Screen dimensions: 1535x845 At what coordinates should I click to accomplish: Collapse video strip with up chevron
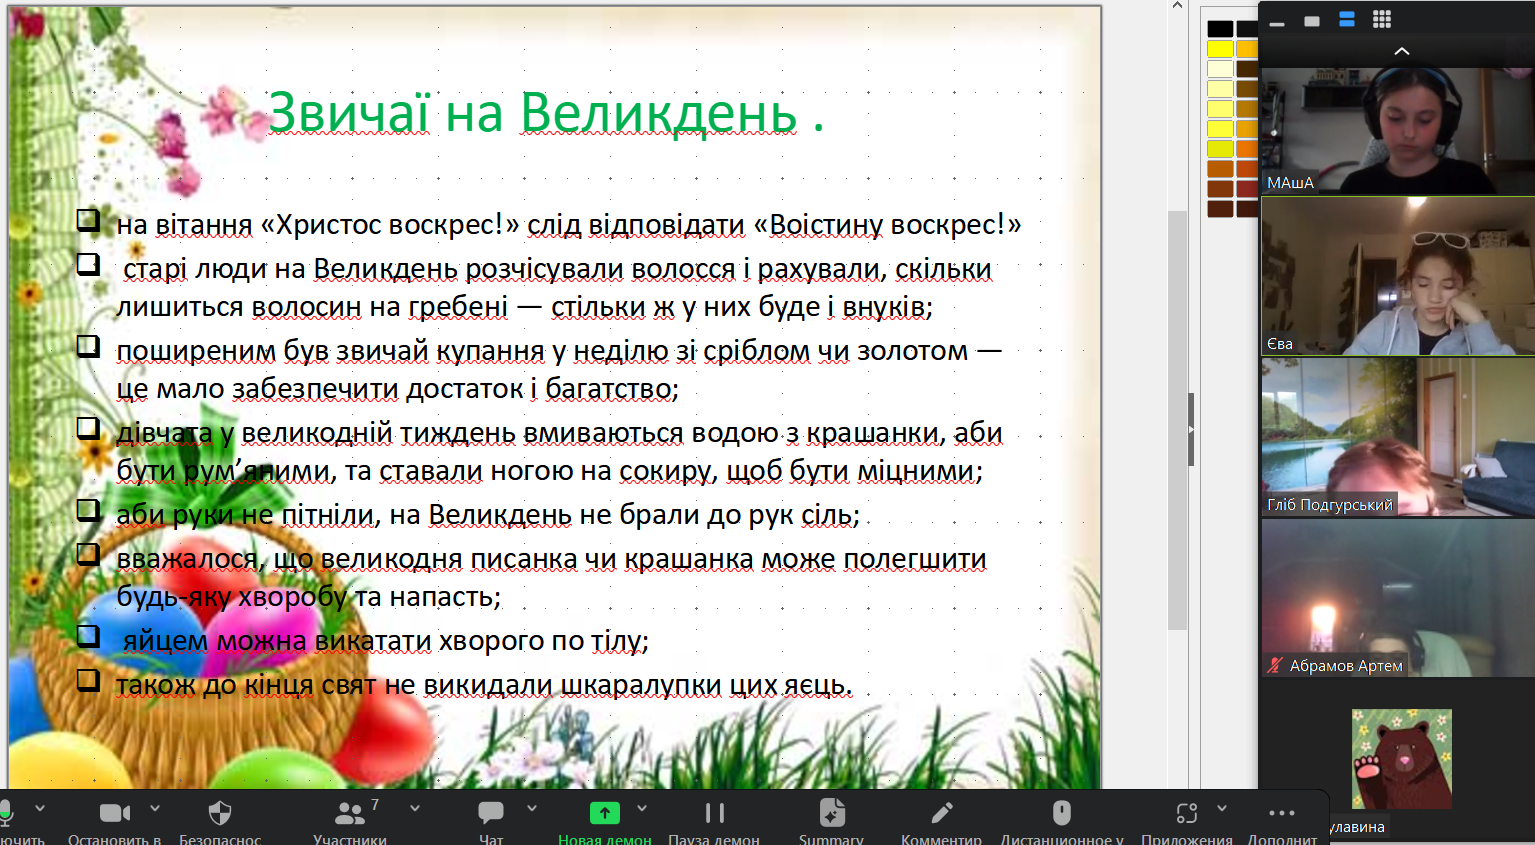point(1402,51)
